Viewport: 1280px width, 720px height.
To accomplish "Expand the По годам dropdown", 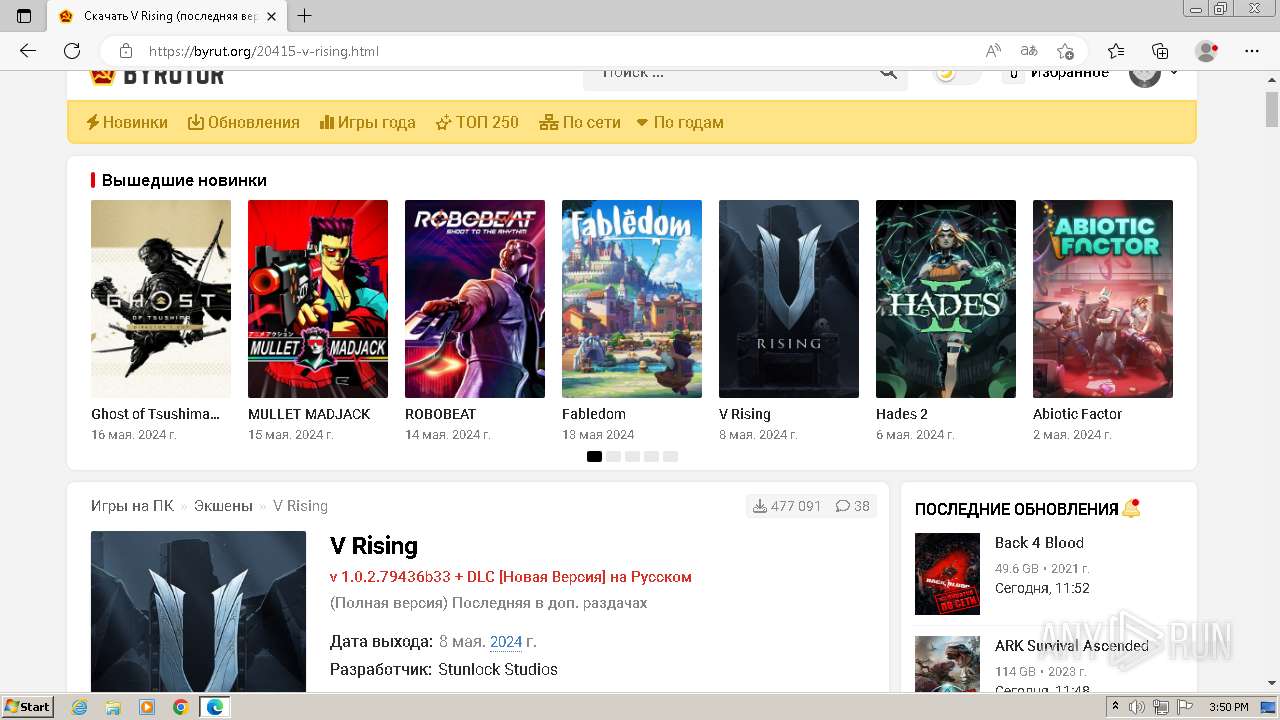I will pyautogui.click(x=680, y=122).
